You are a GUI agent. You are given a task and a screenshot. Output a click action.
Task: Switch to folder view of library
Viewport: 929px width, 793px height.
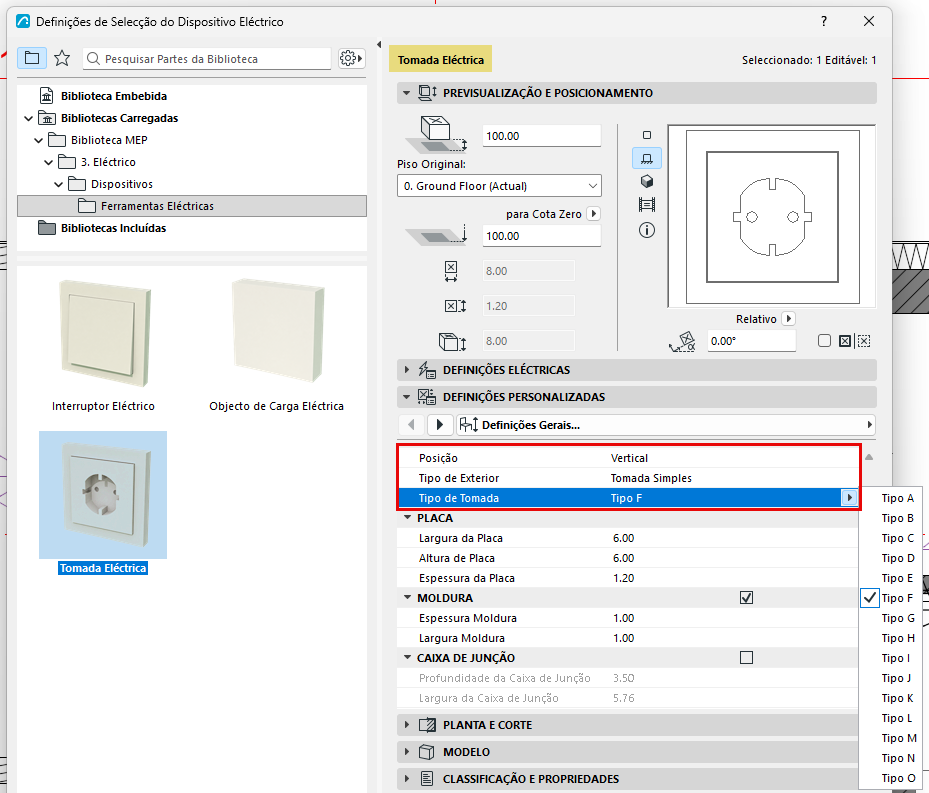(32, 58)
